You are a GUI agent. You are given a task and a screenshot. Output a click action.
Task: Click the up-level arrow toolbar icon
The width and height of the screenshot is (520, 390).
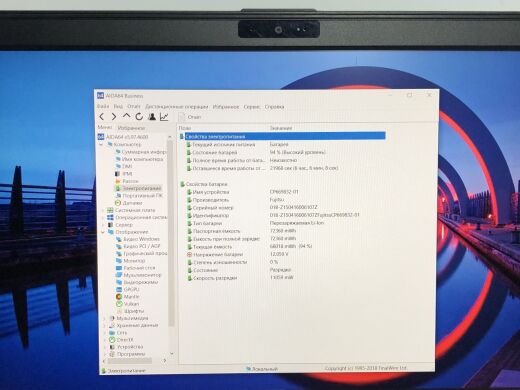tap(126, 116)
